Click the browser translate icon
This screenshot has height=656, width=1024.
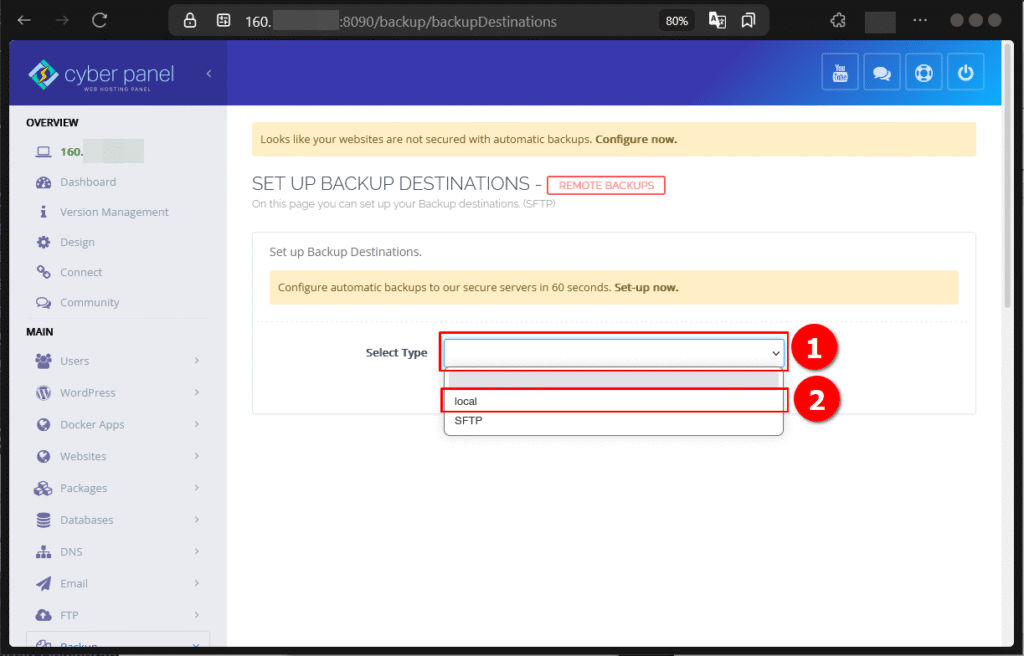click(x=717, y=19)
